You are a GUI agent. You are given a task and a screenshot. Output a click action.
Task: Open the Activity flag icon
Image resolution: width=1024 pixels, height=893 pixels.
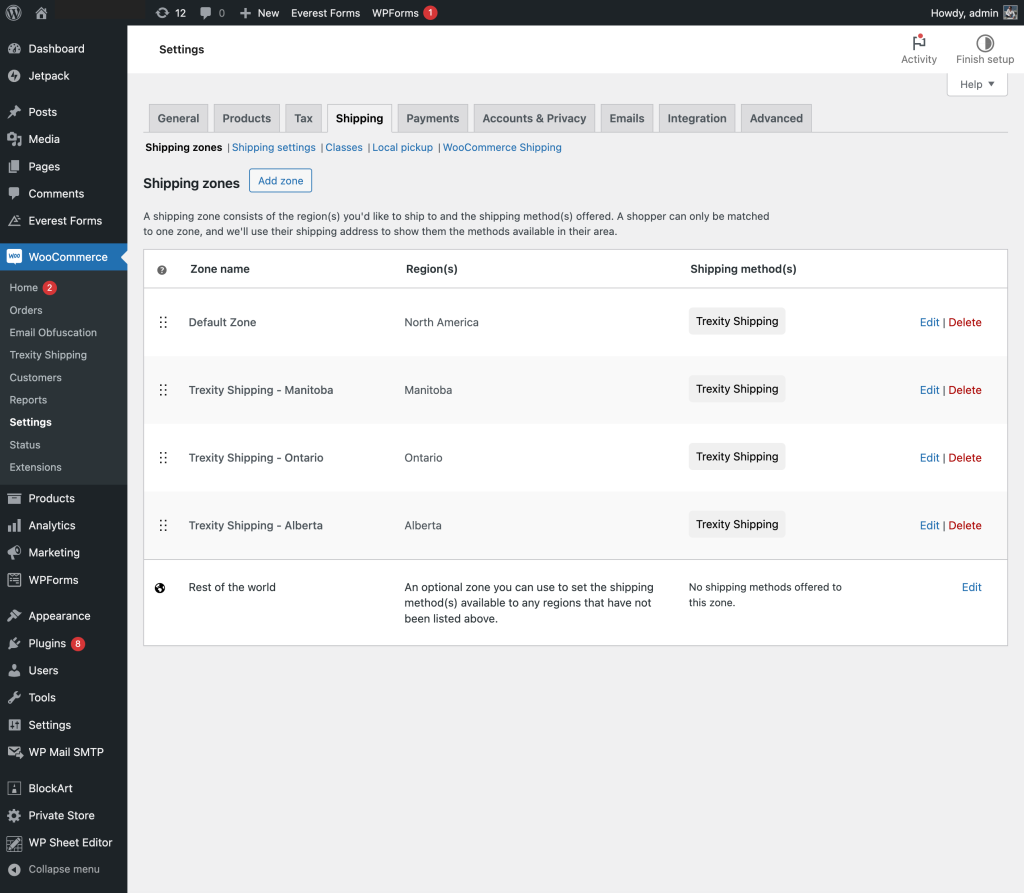919,42
